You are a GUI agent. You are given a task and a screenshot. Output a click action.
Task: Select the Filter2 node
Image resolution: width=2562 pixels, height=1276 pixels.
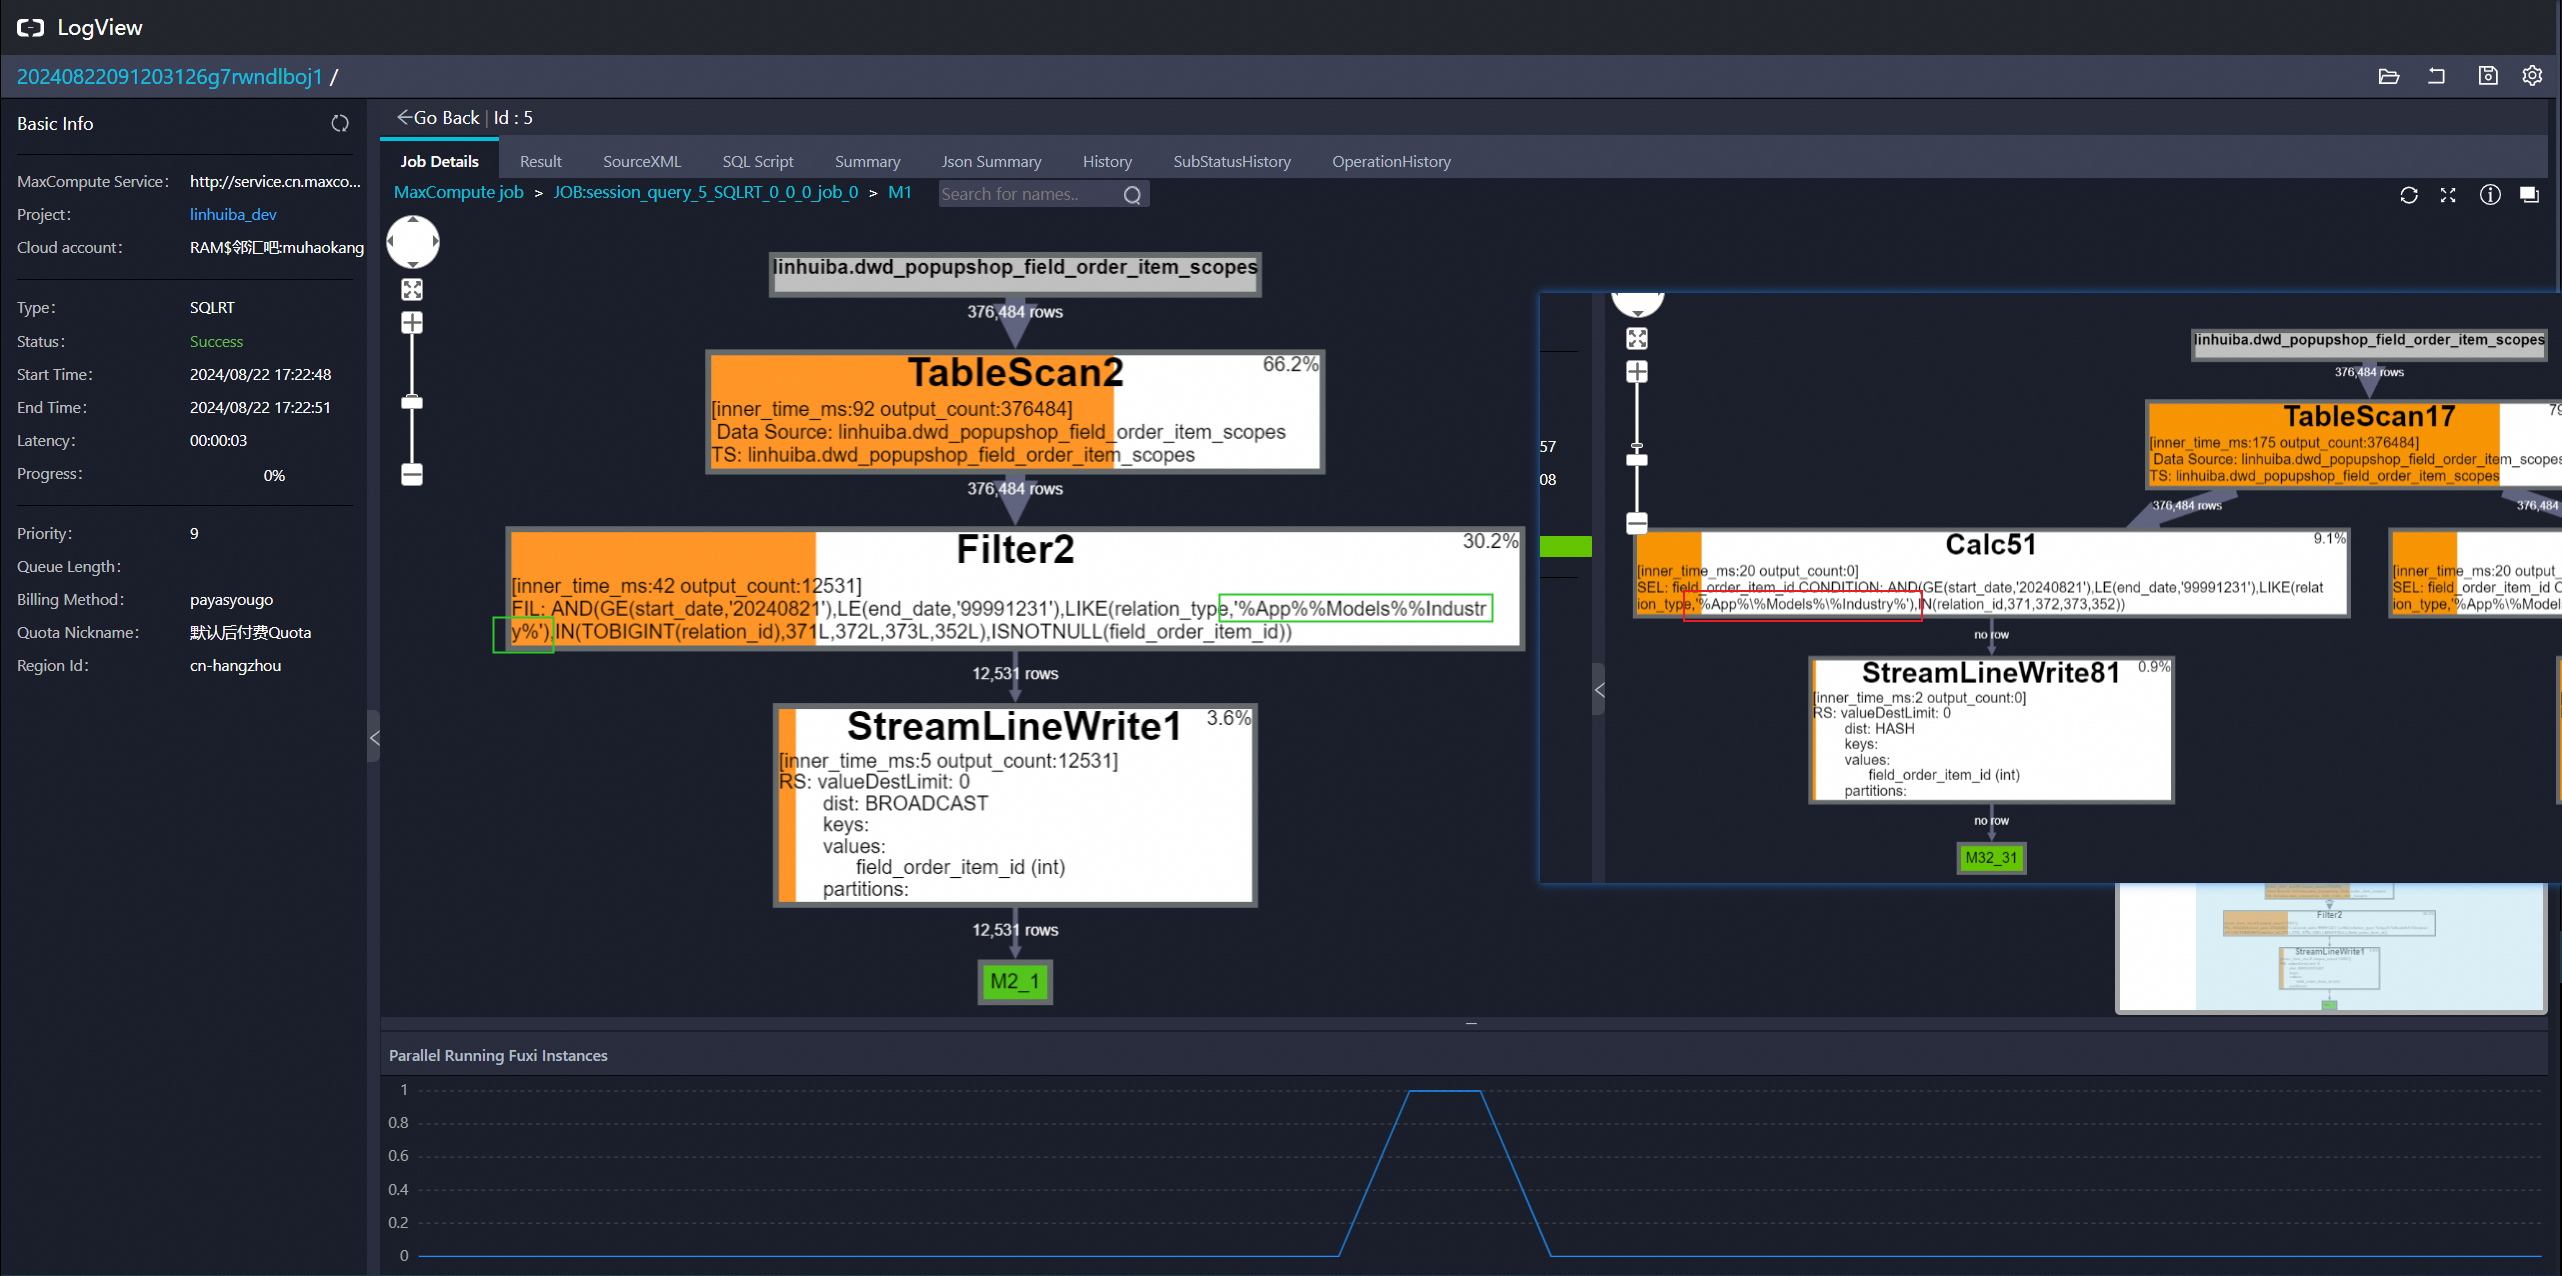click(x=1015, y=589)
